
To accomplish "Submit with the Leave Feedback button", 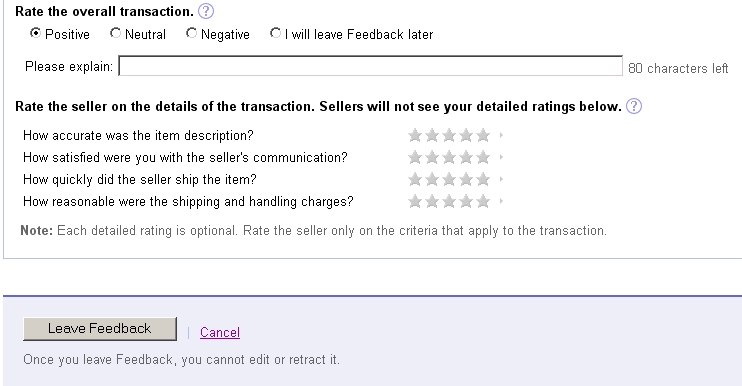I will pos(100,329).
